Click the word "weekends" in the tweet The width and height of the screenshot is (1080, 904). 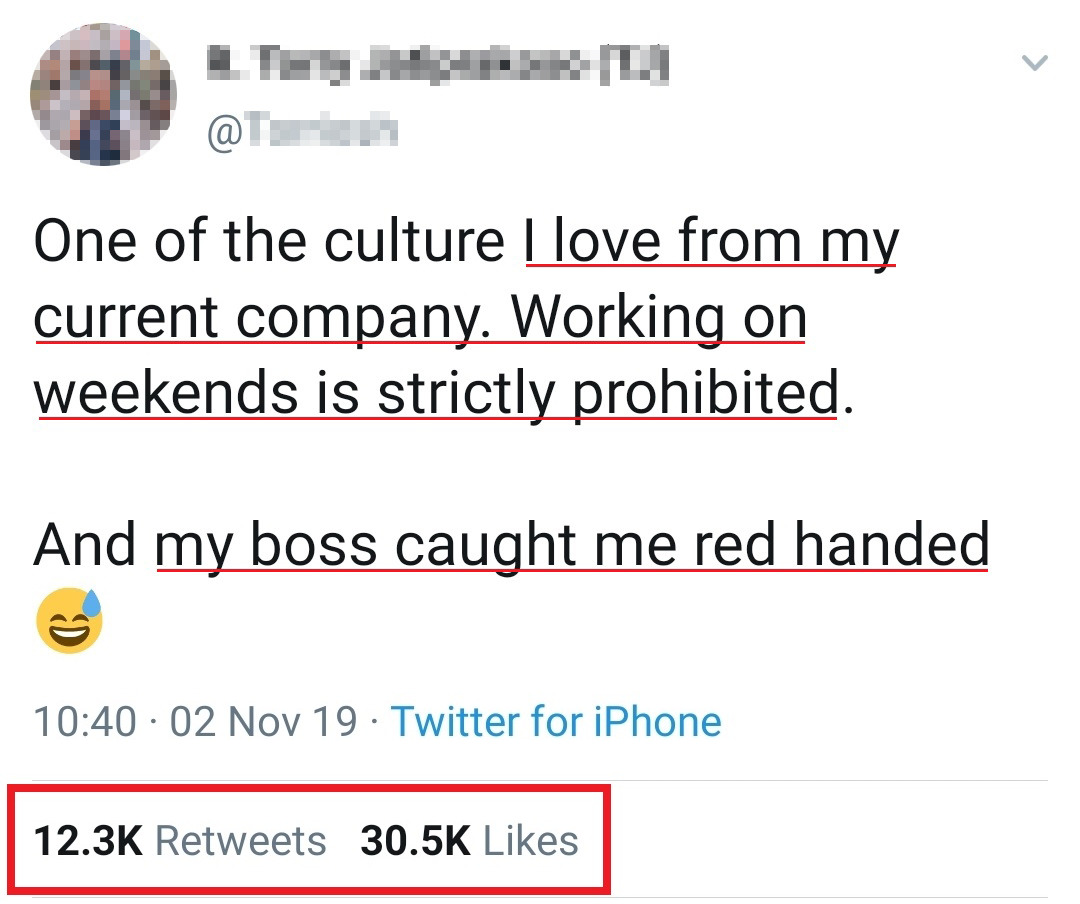(x=166, y=395)
